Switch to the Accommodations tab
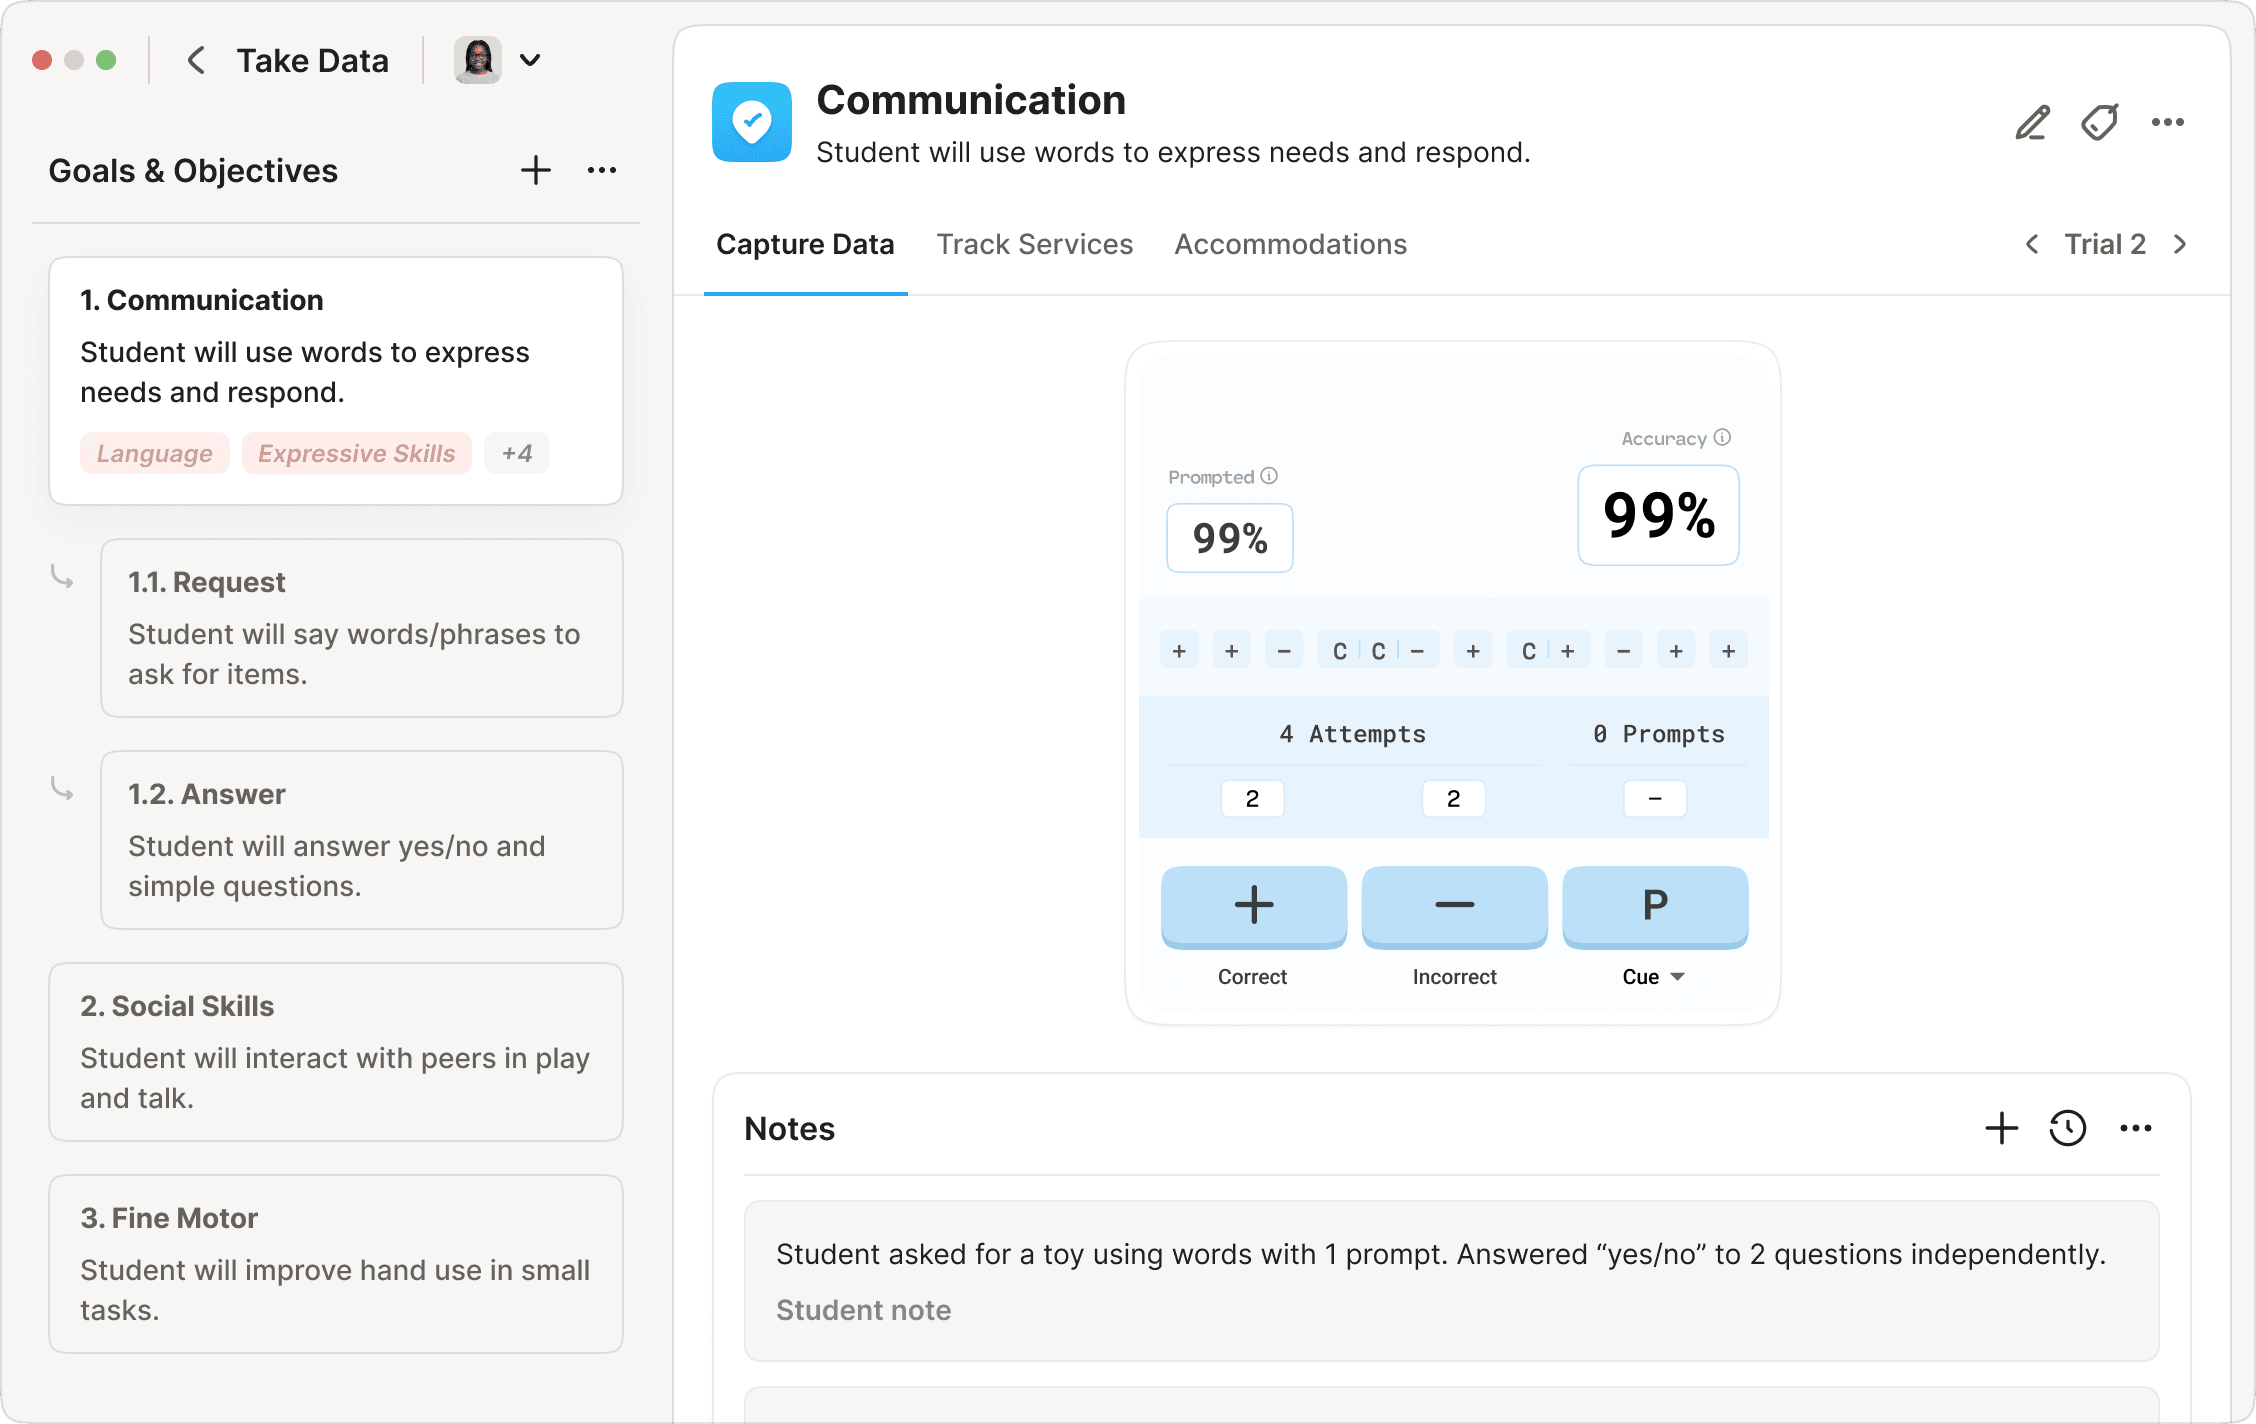The image size is (2256, 1424). (x=1291, y=244)
